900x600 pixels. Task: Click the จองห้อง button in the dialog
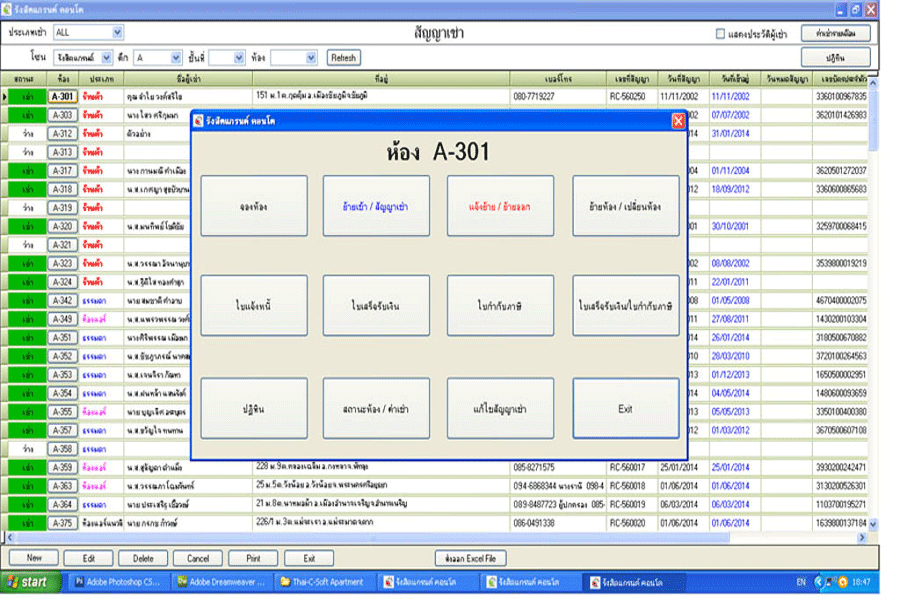coord(254,206)
